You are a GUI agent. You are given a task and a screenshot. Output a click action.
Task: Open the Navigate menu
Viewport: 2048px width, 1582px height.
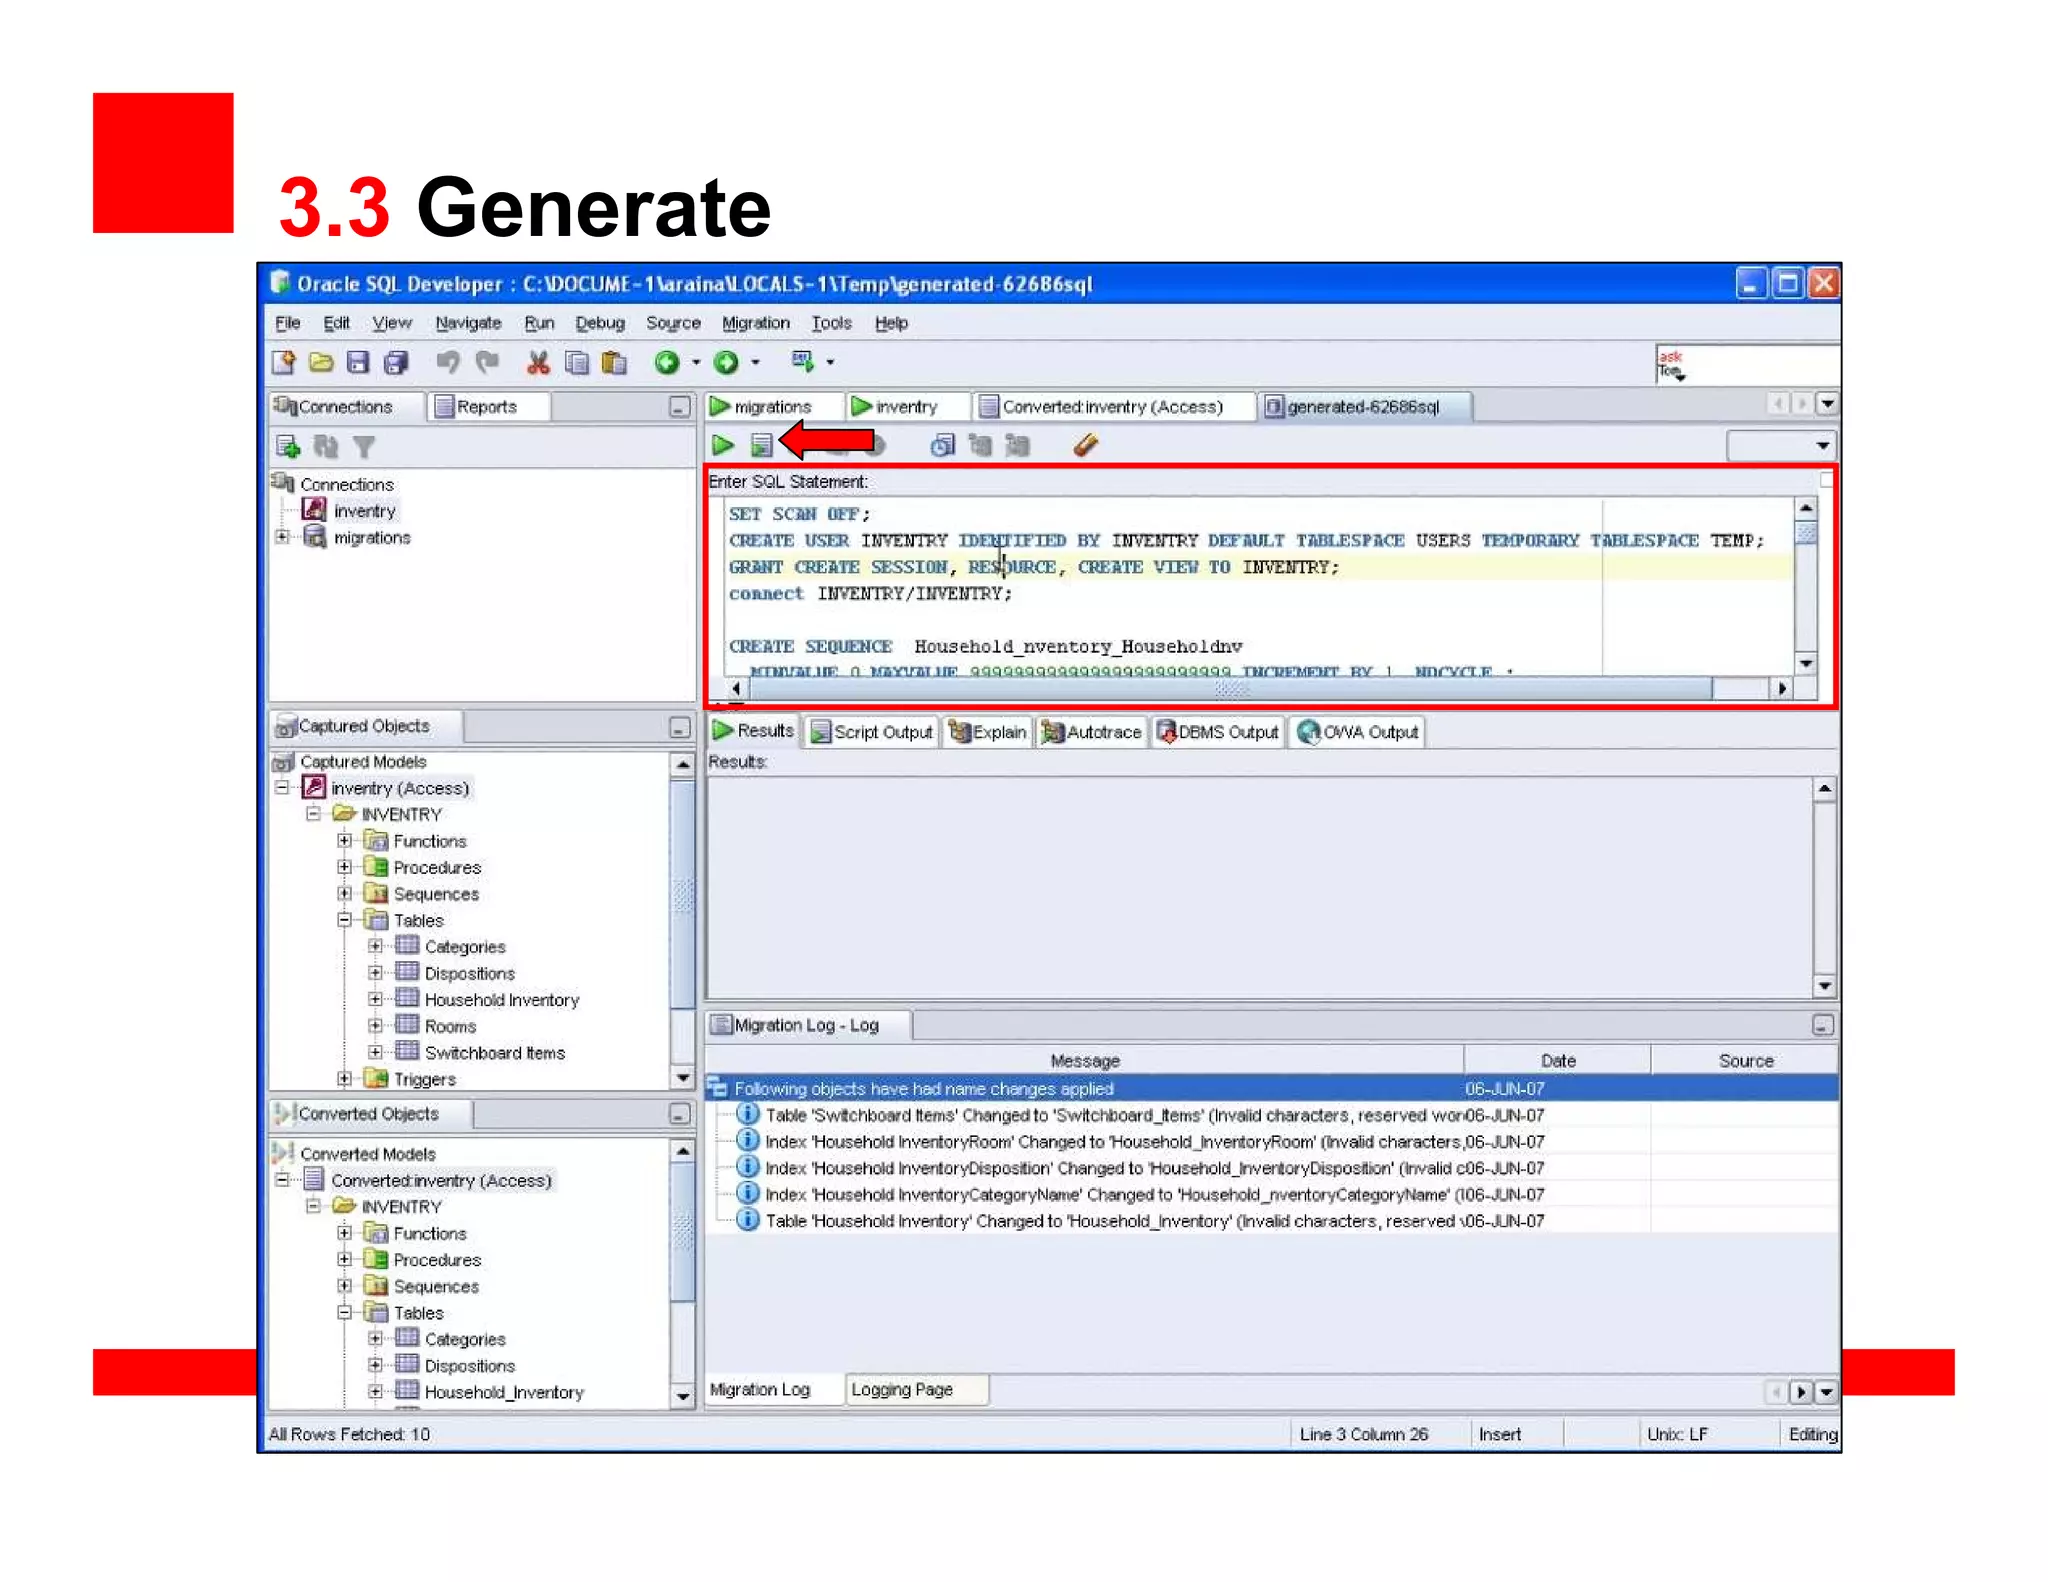tap(468, 323)
